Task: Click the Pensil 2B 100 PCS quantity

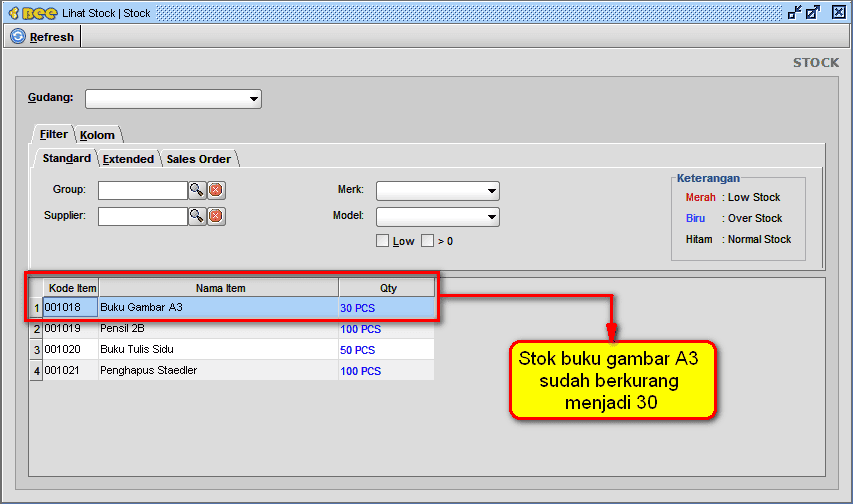Action: coord(386,329)
